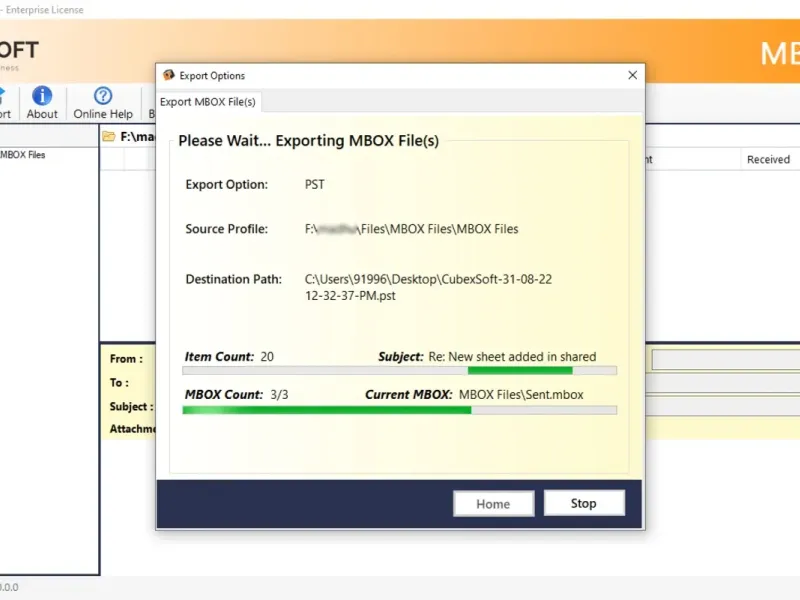Click the MBOX Count 3/3 value
Viewport: 800px width, 600px height.
[279, 394]
